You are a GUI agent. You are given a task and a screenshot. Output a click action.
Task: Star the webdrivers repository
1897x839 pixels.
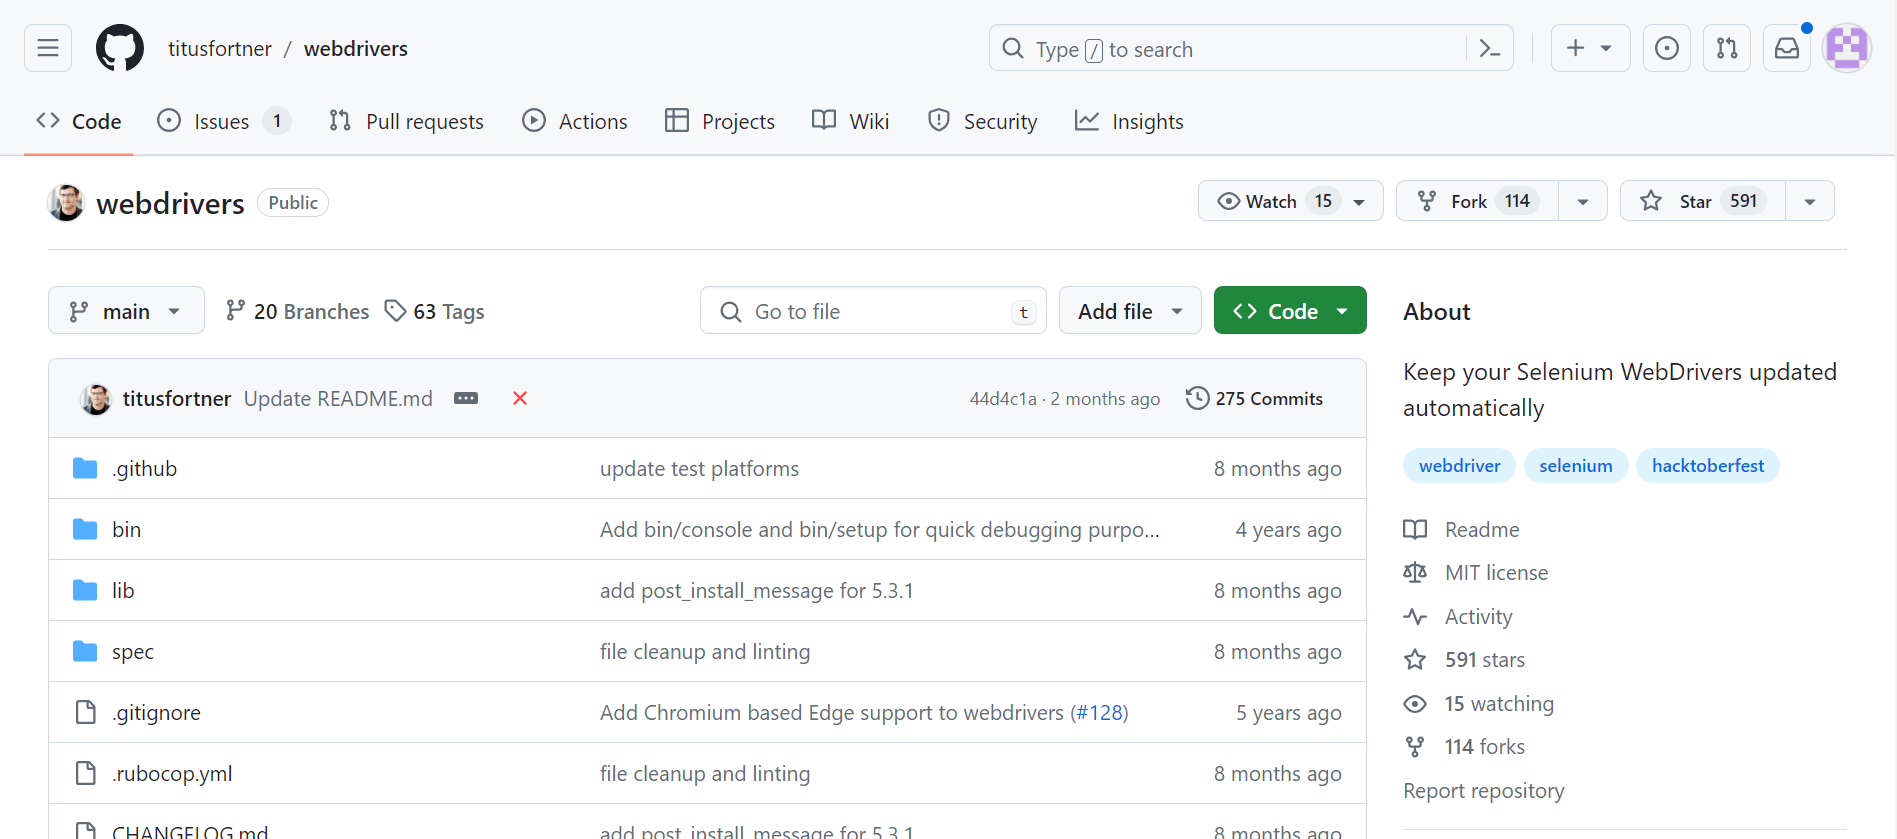[1702, 201]
